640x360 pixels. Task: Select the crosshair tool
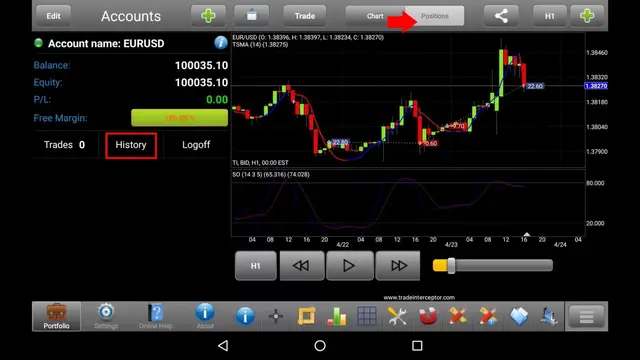tap(276, 316)
